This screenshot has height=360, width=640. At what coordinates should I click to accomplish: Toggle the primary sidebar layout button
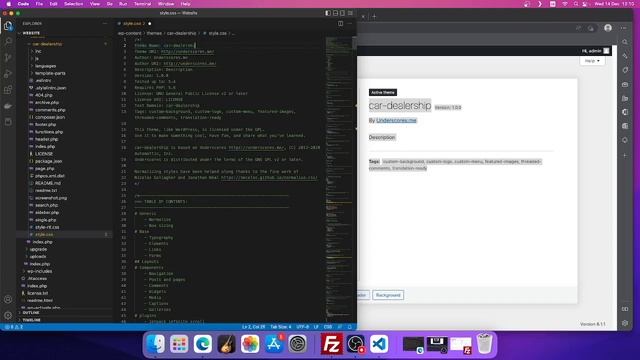(x=328, y=13)
